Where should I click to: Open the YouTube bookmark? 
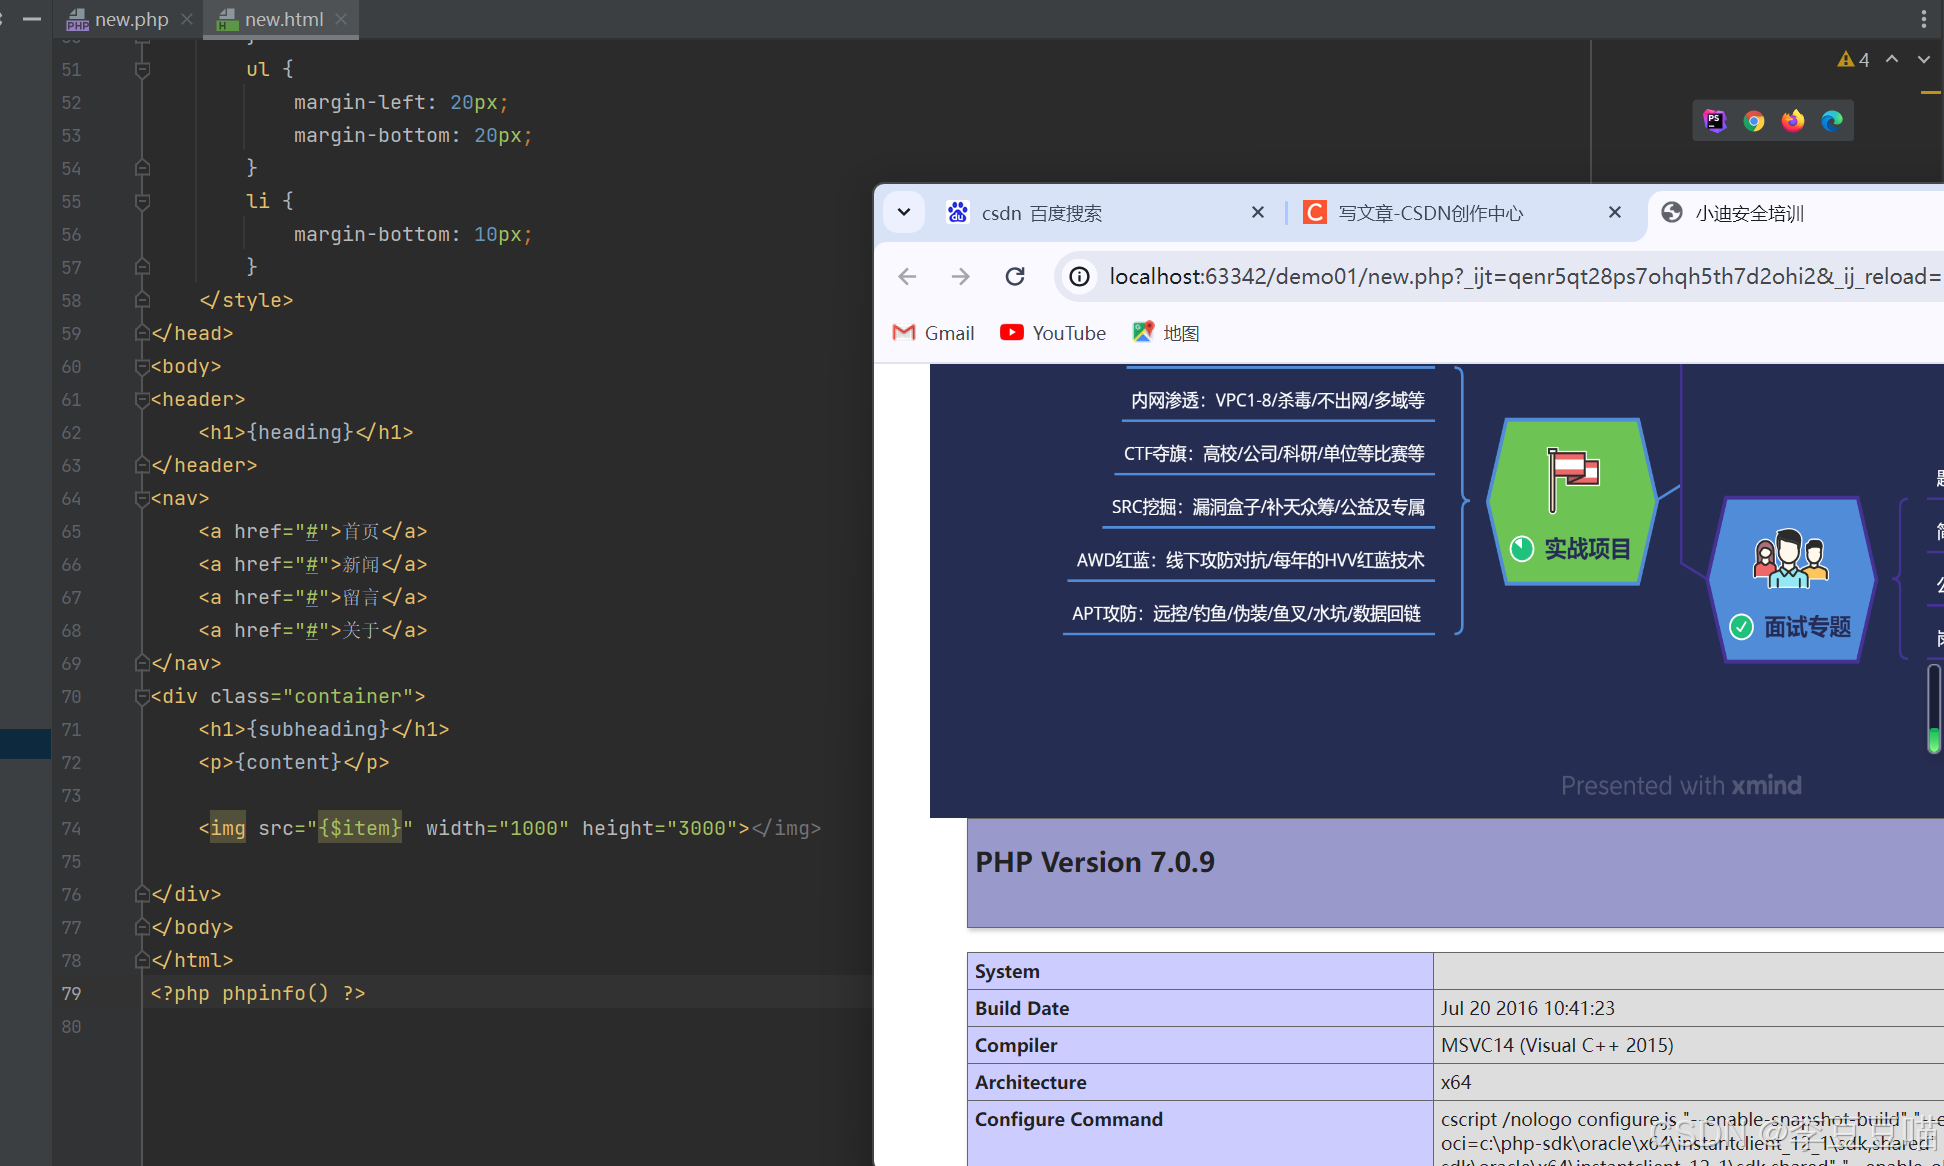(x=1053, y=333)
